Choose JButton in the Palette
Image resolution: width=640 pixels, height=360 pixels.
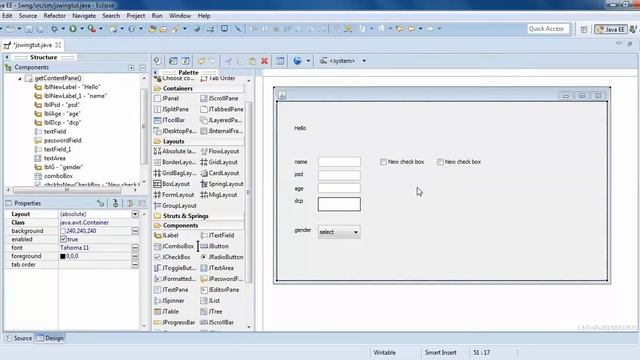point(214,247)
